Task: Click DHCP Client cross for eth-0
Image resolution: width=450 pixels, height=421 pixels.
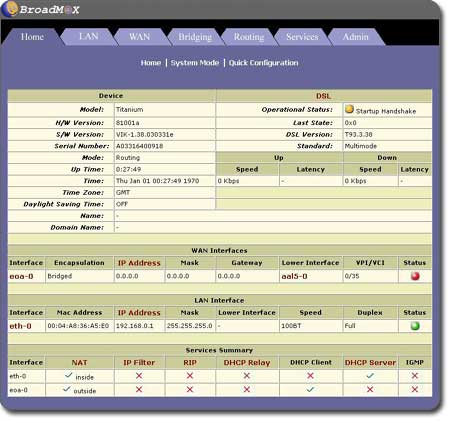Action: click(x=310, y=376)
